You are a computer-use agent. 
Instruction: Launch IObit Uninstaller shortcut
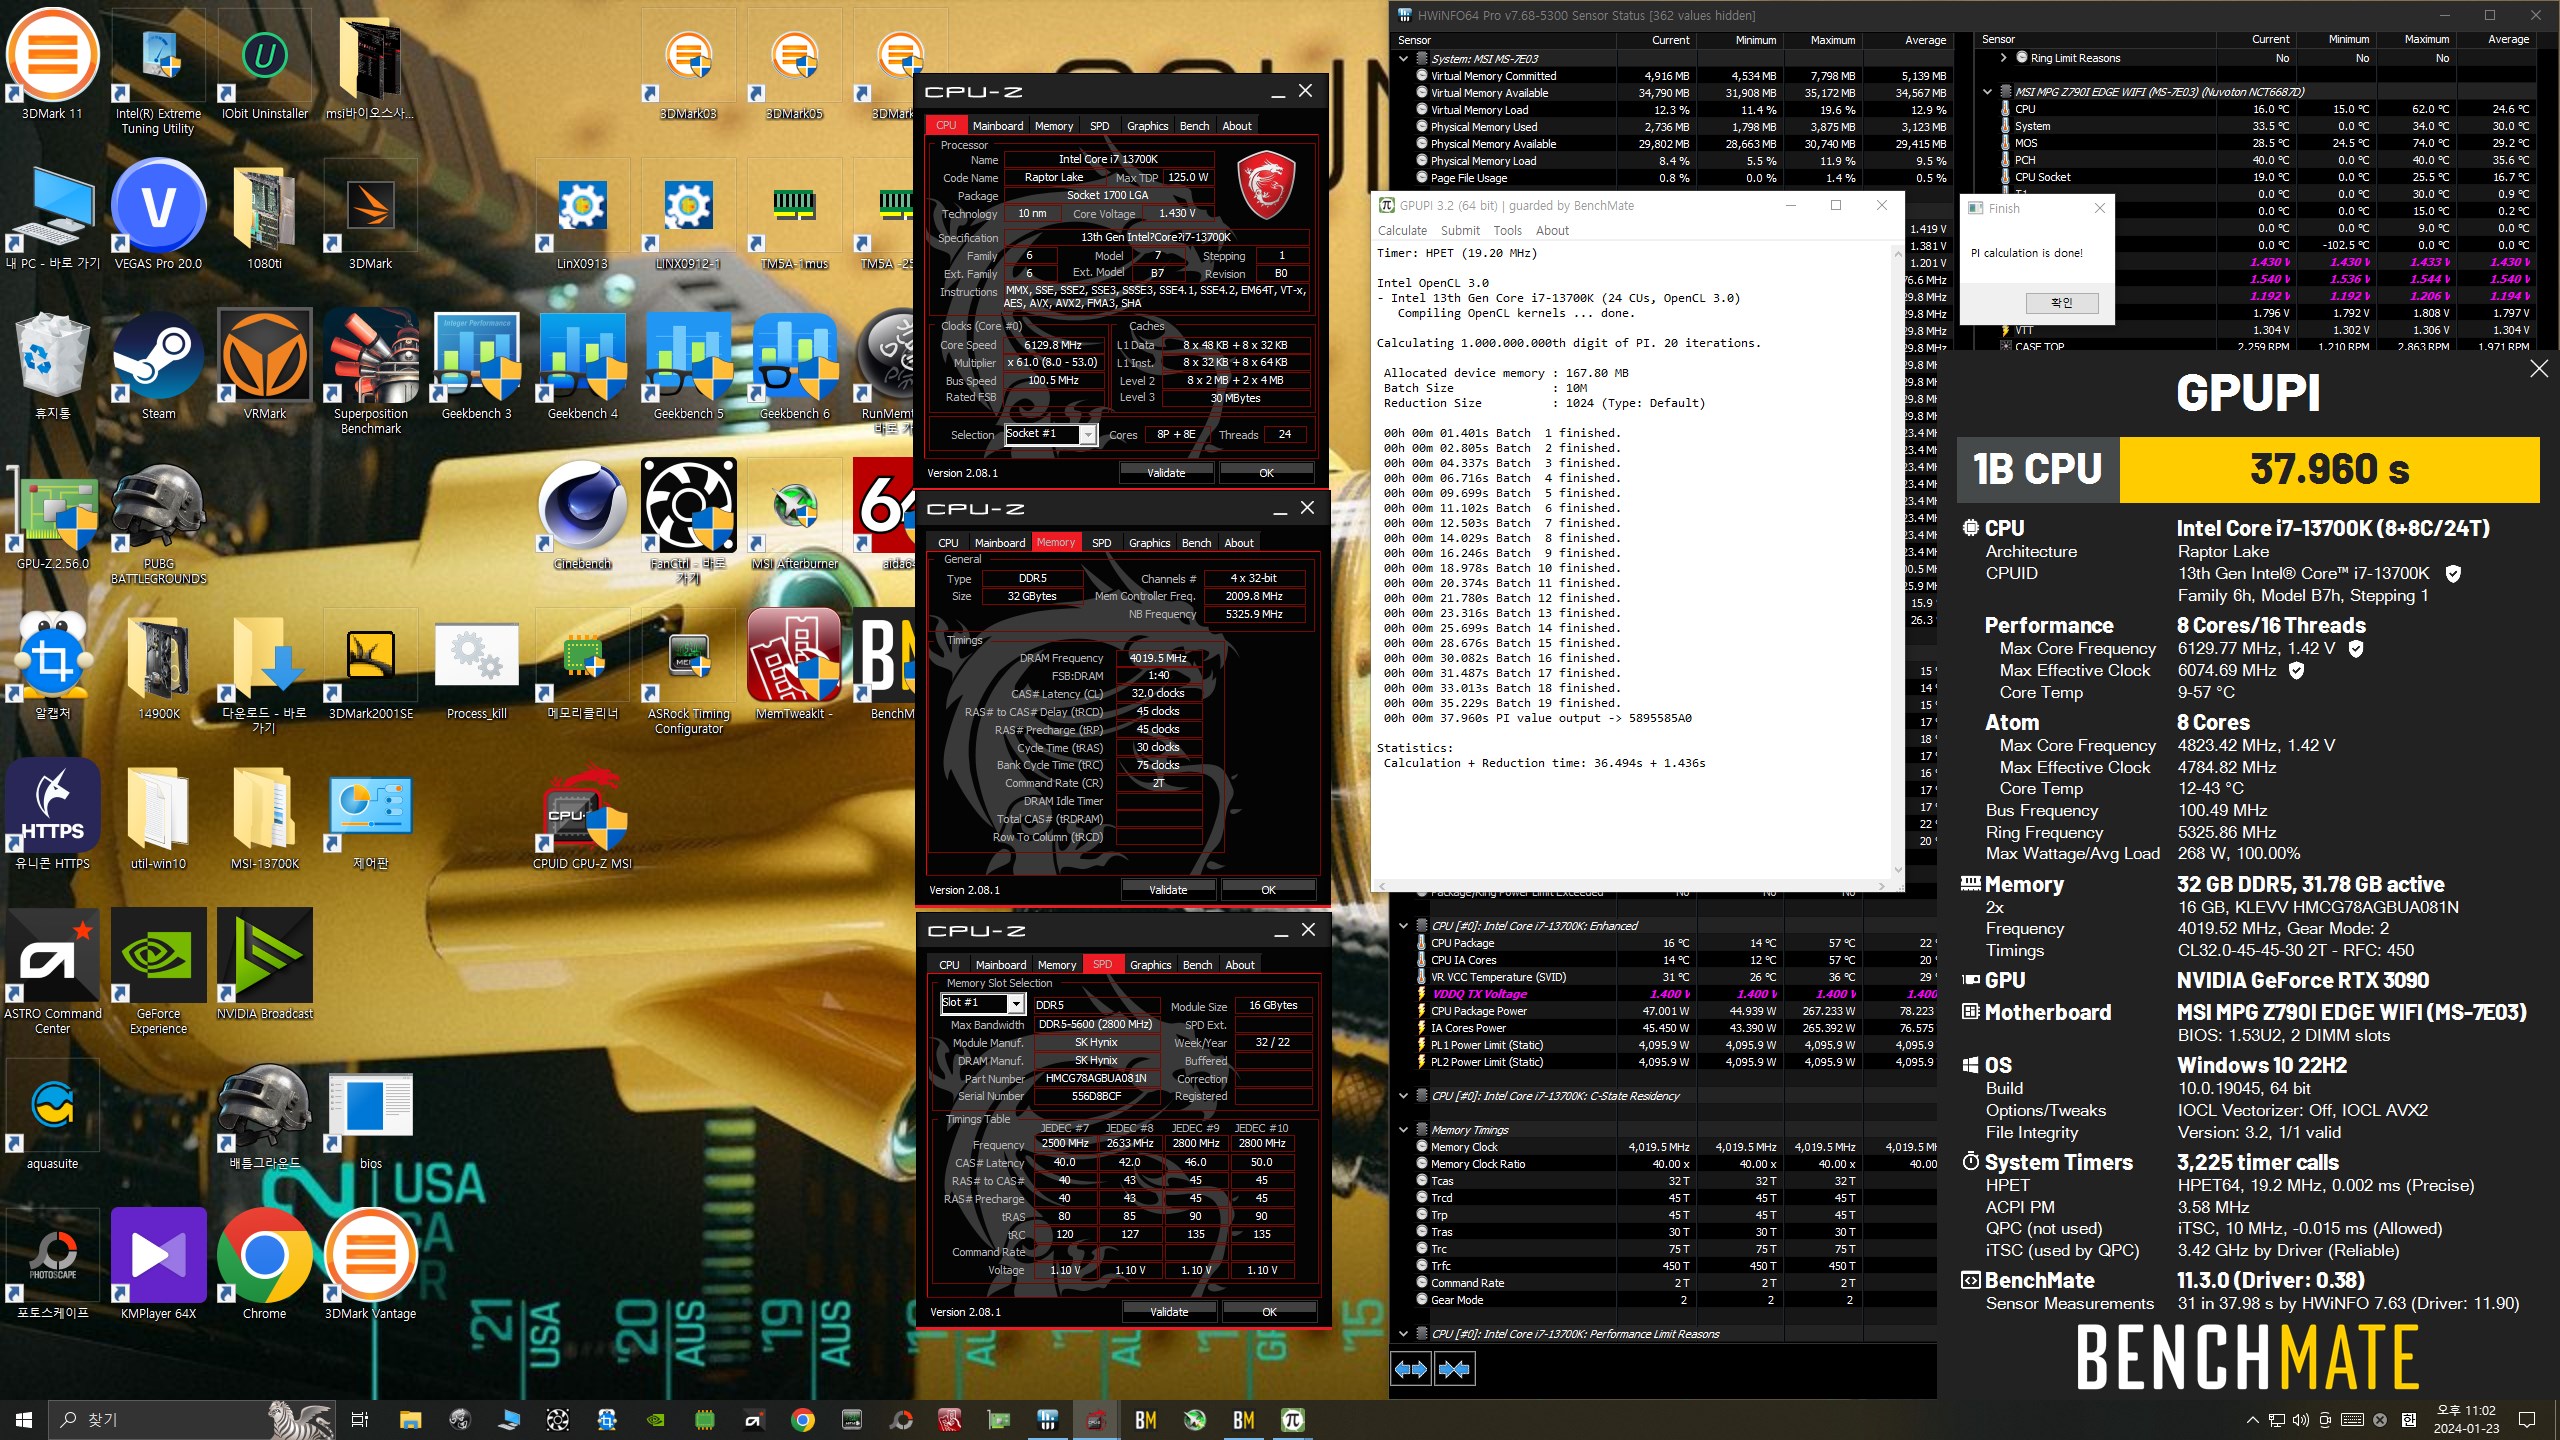coord(265,63)
